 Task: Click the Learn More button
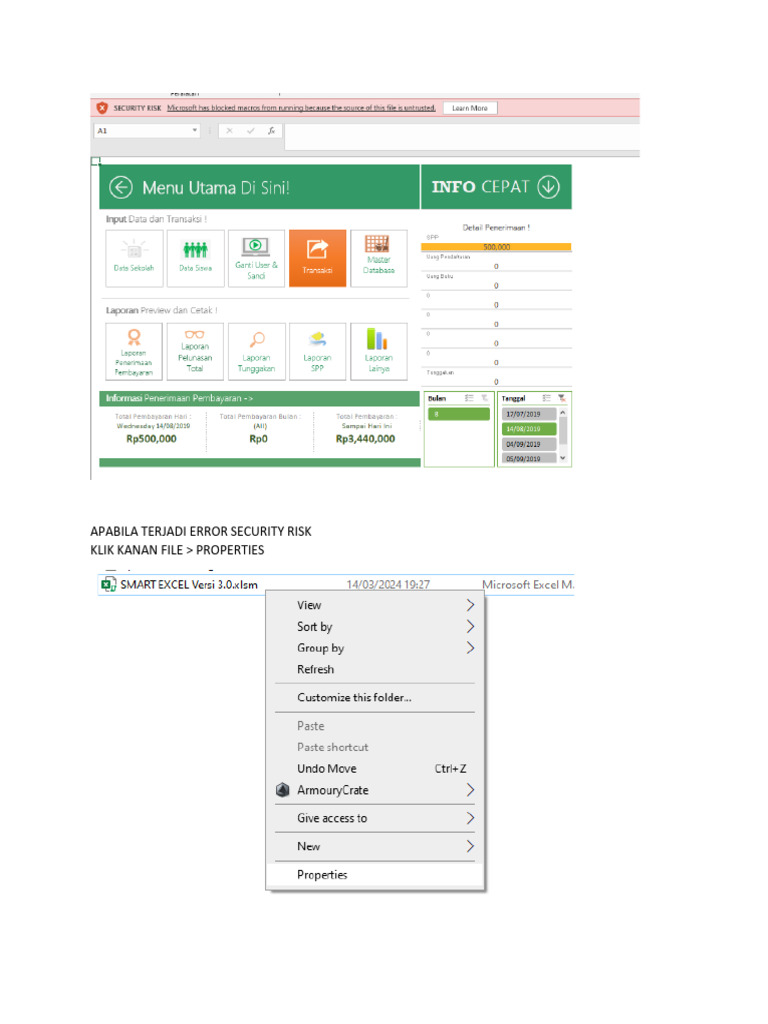[x=470, y=108]
